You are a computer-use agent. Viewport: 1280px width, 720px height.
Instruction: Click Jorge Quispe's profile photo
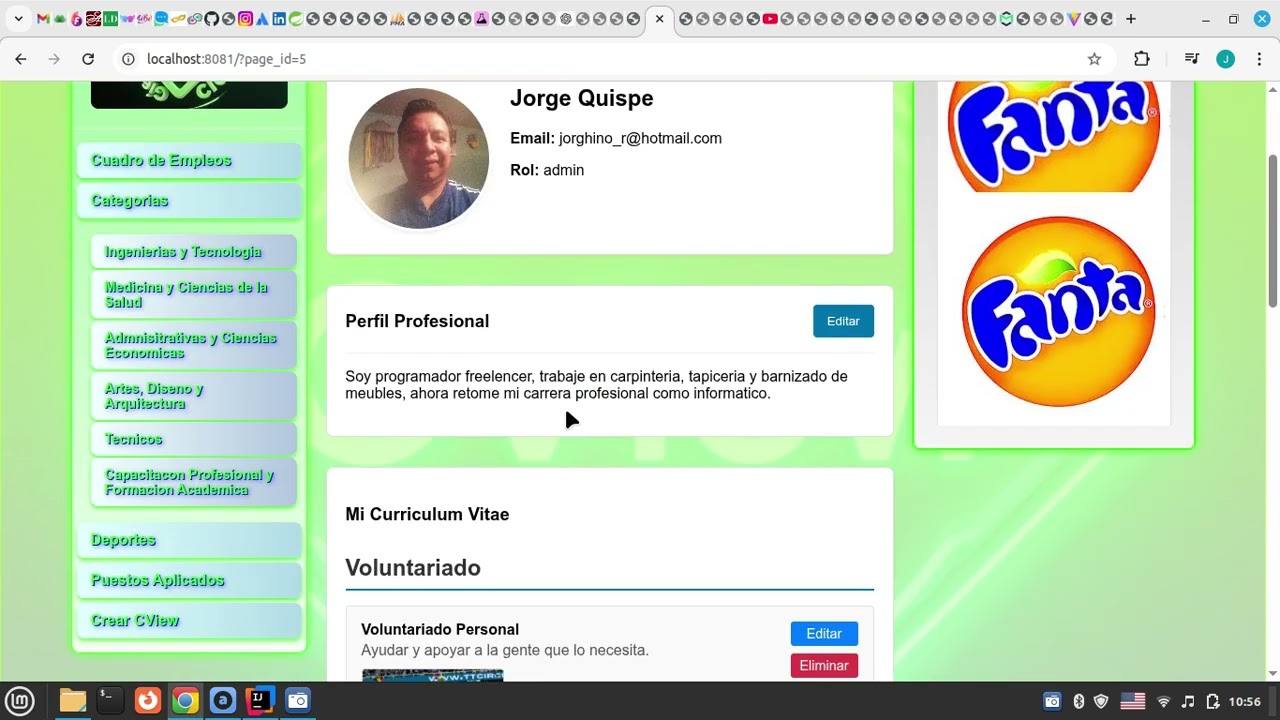click(419, 158)
